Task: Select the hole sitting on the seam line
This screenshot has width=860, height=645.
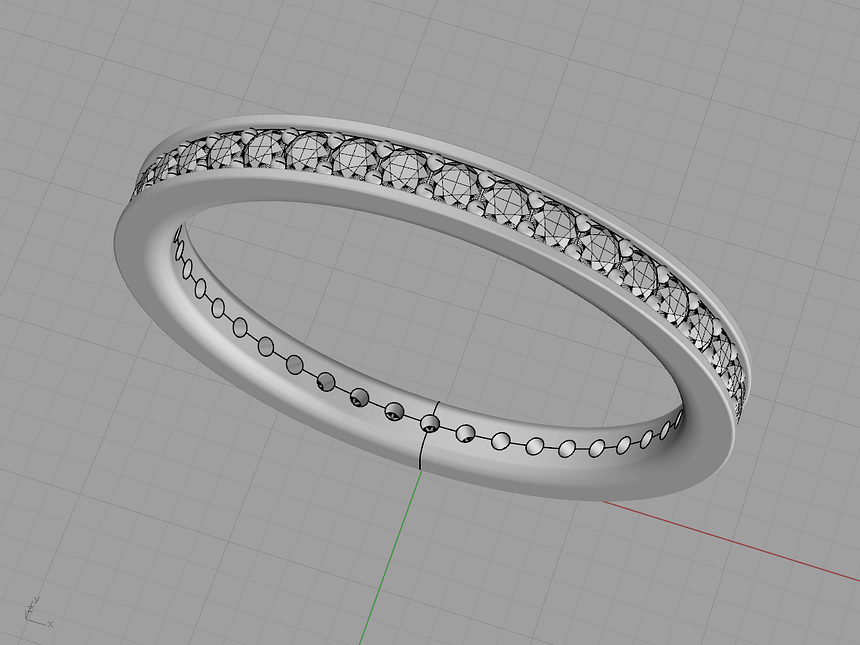Action: click(431, 421)
